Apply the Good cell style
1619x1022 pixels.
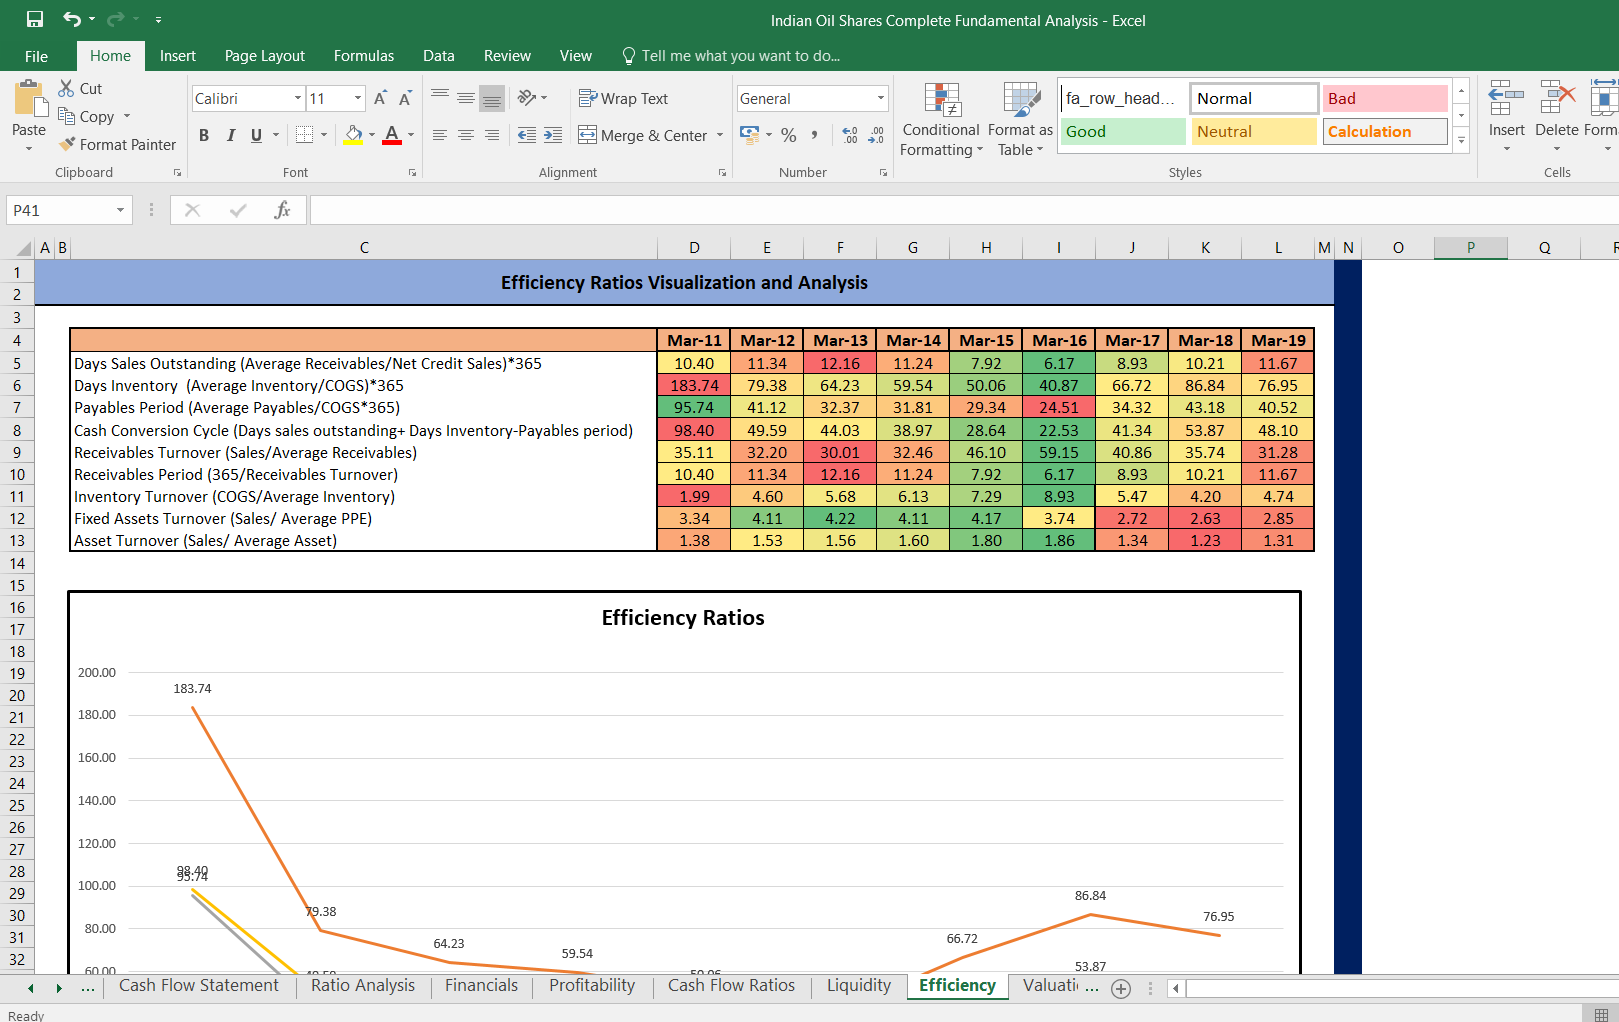[1123, 131]
